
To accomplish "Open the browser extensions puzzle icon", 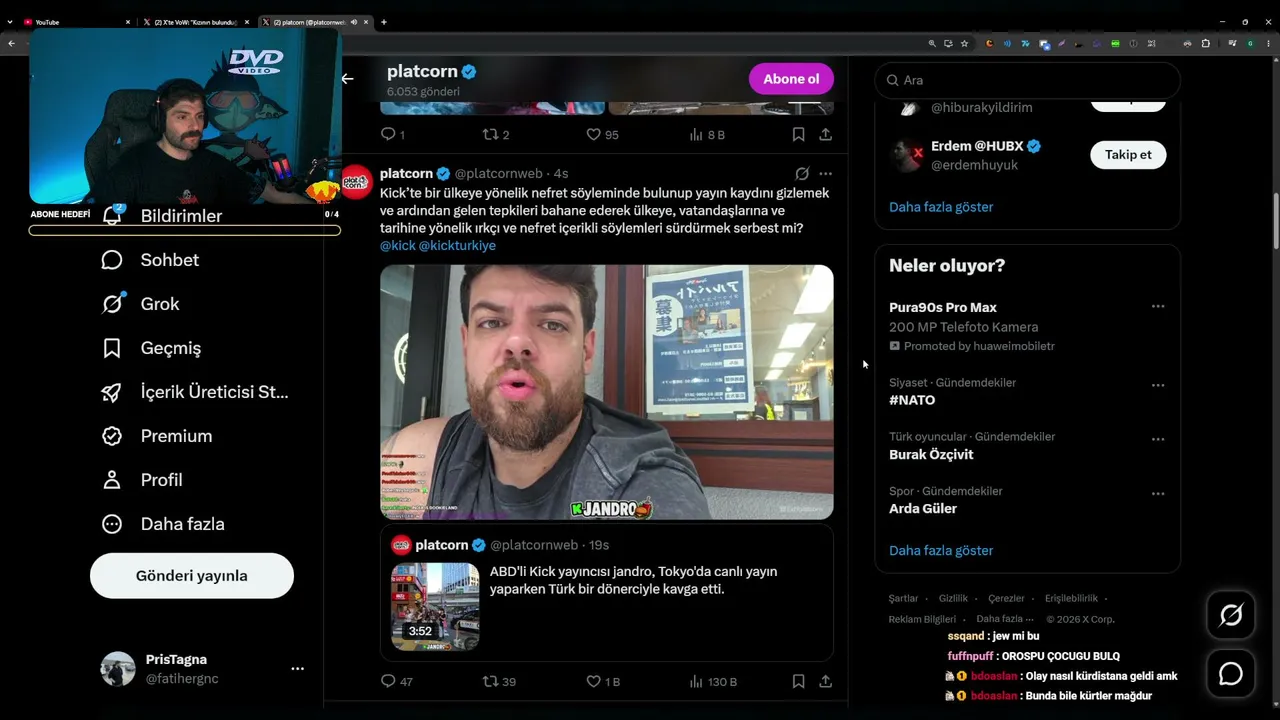I will (x=1205, y=44).
